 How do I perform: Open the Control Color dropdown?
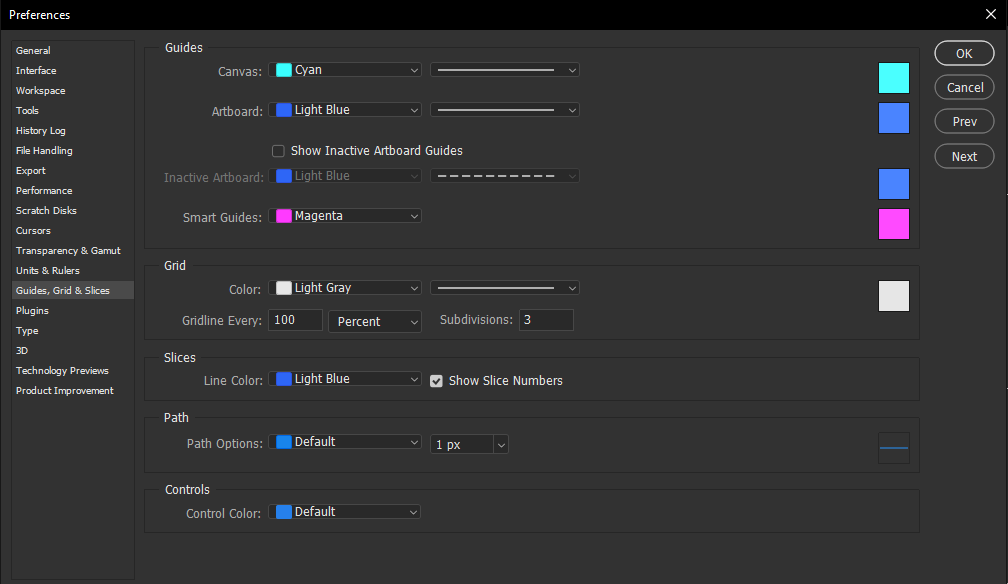[x=345, y=512]
